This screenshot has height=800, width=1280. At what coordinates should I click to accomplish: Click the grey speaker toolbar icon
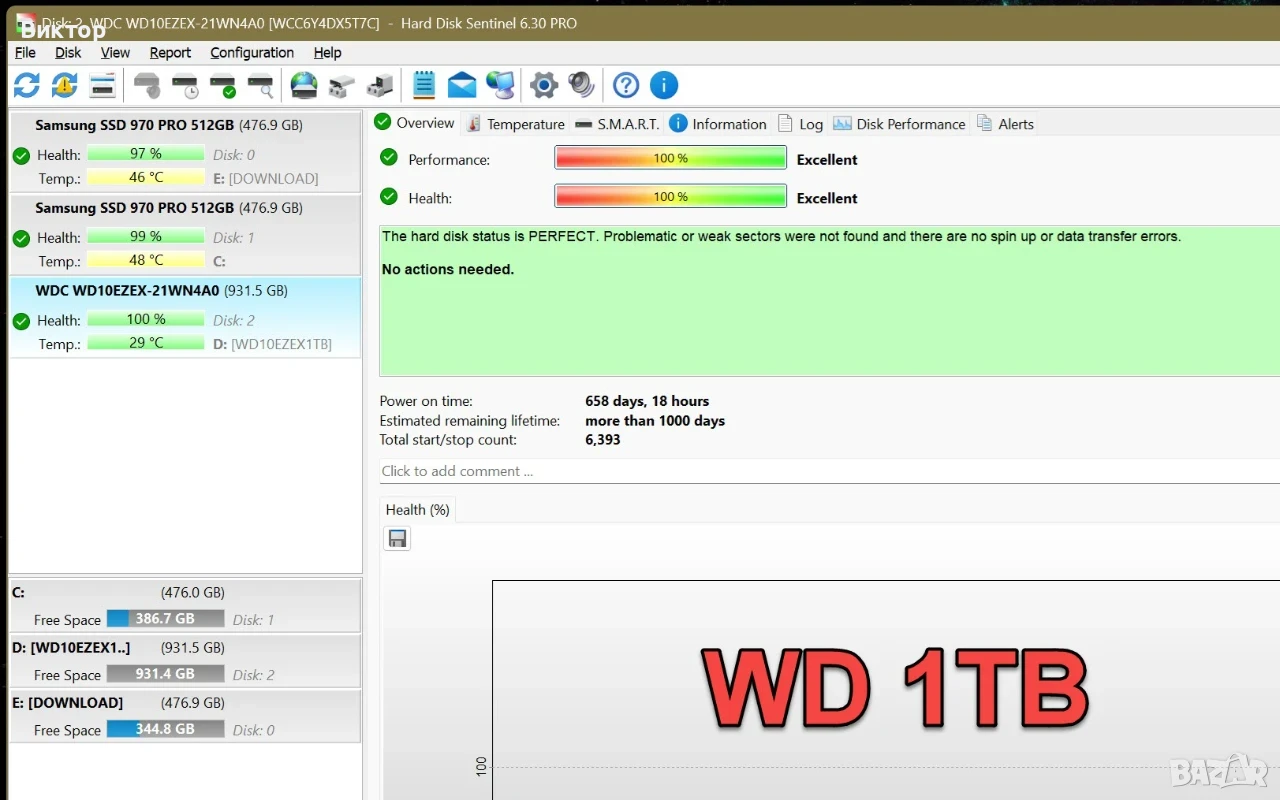[x=582, y=85]
